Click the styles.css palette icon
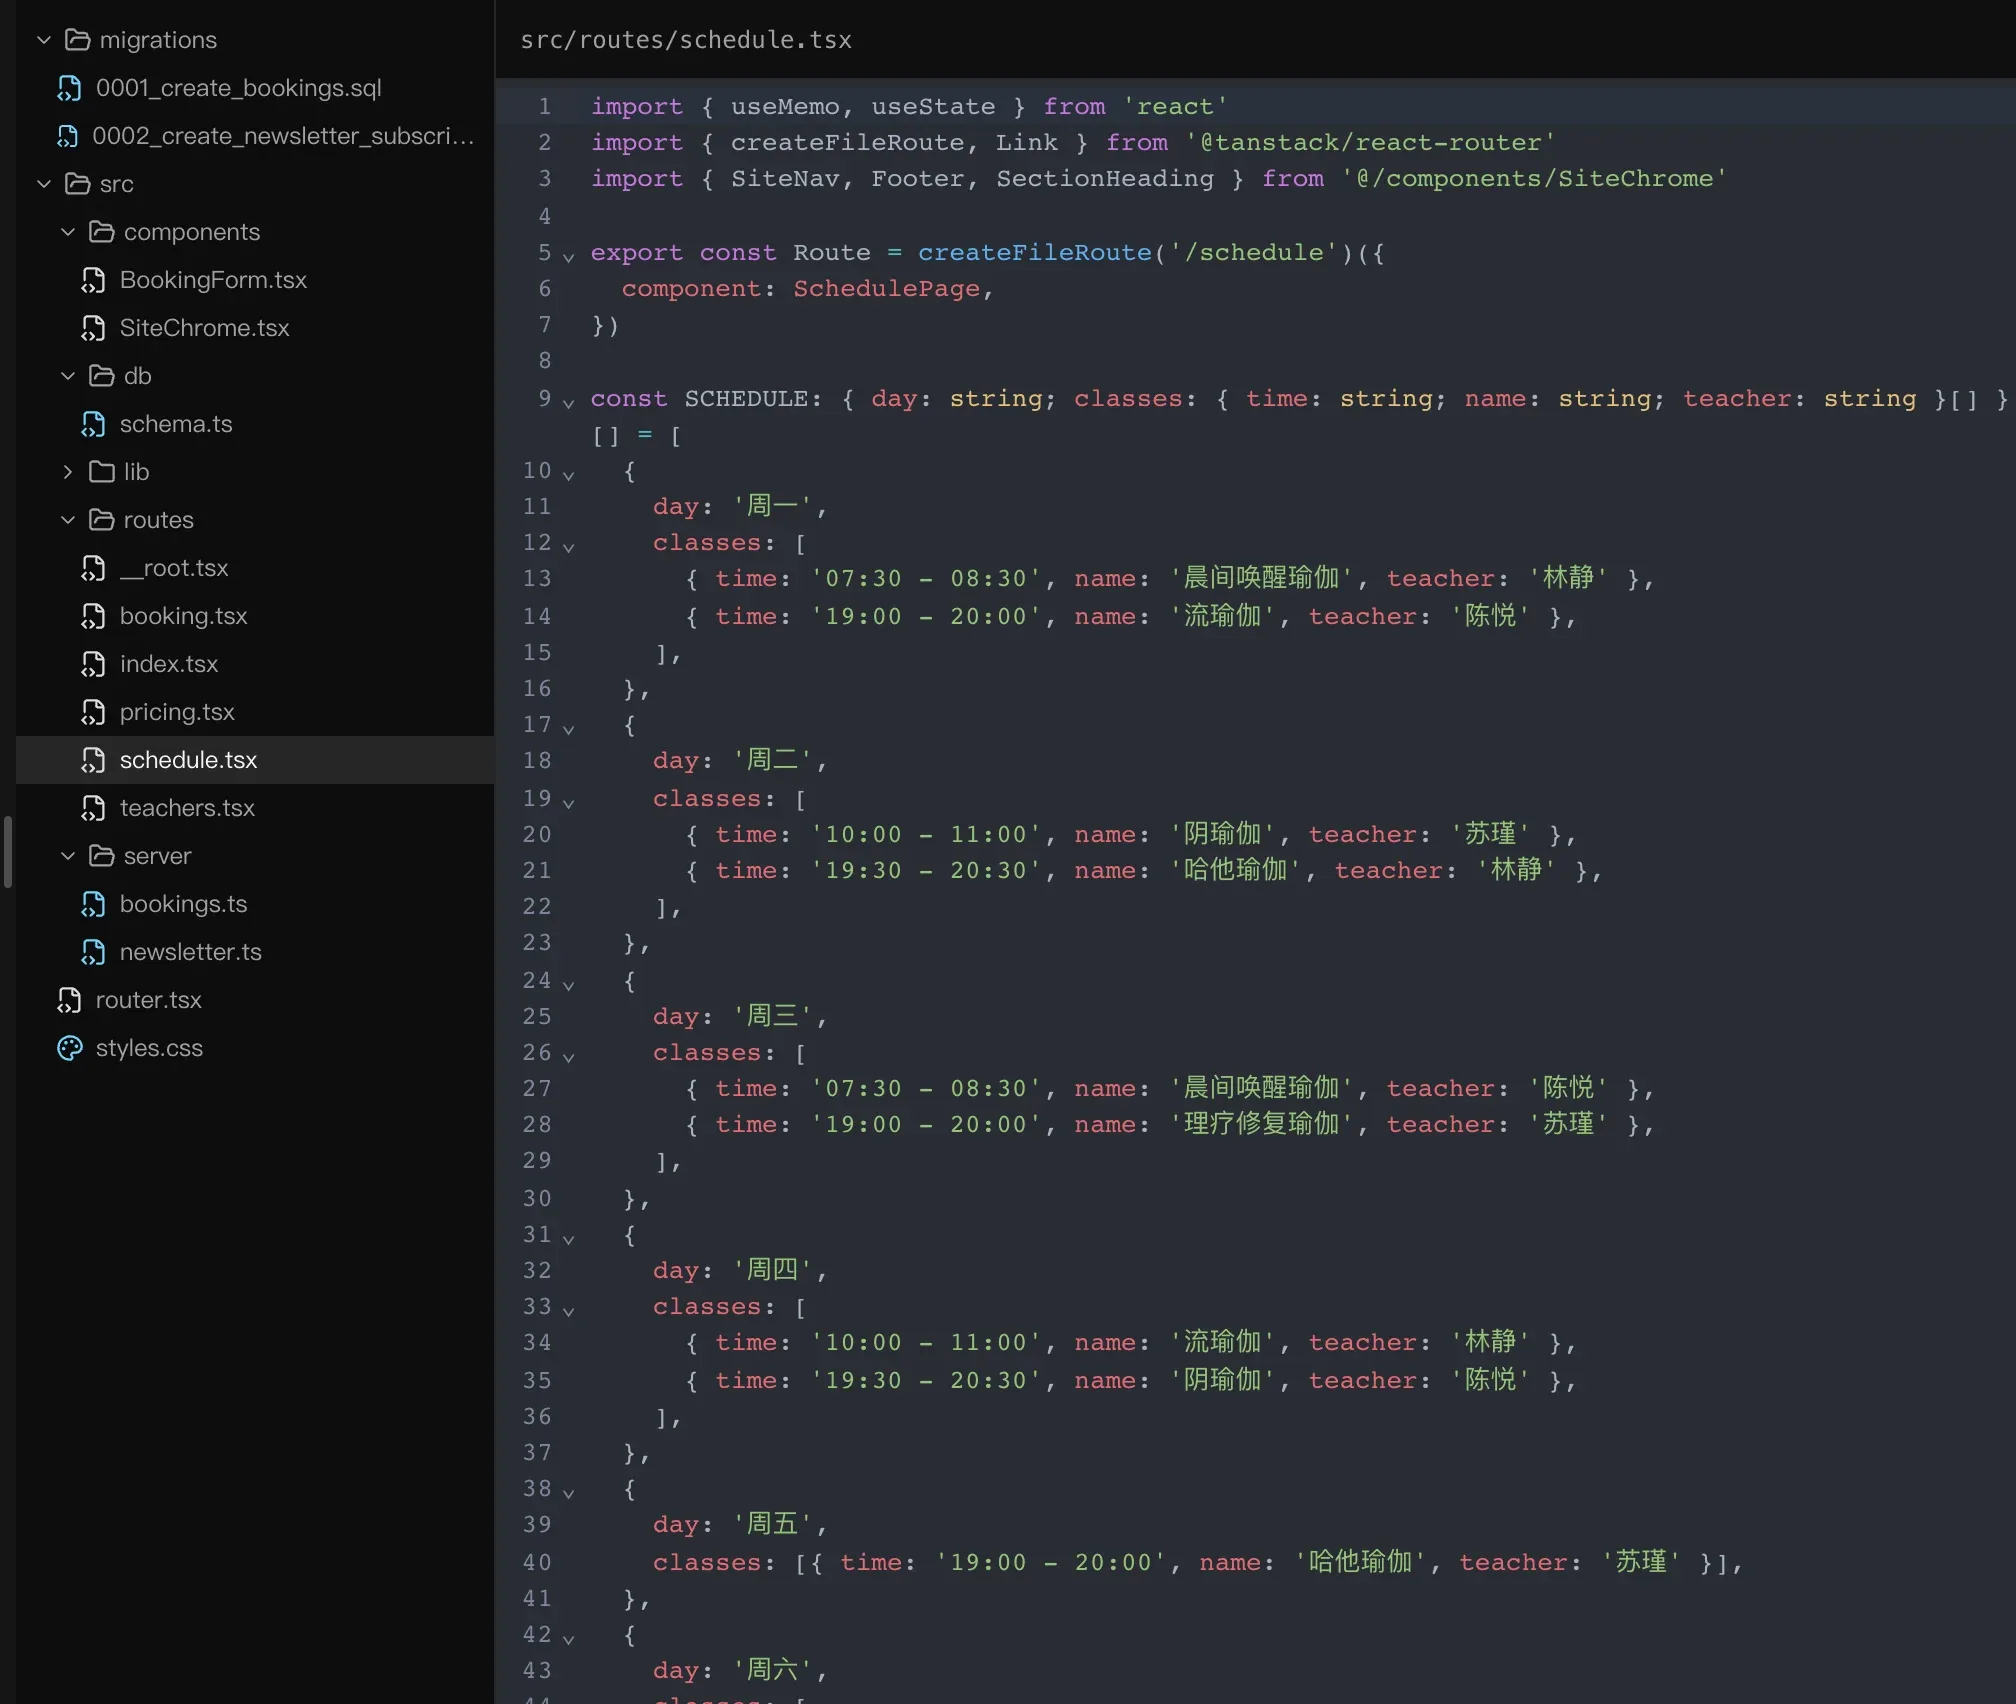The height and width of the screenshot is (1704, 2016). (70, 1048)
